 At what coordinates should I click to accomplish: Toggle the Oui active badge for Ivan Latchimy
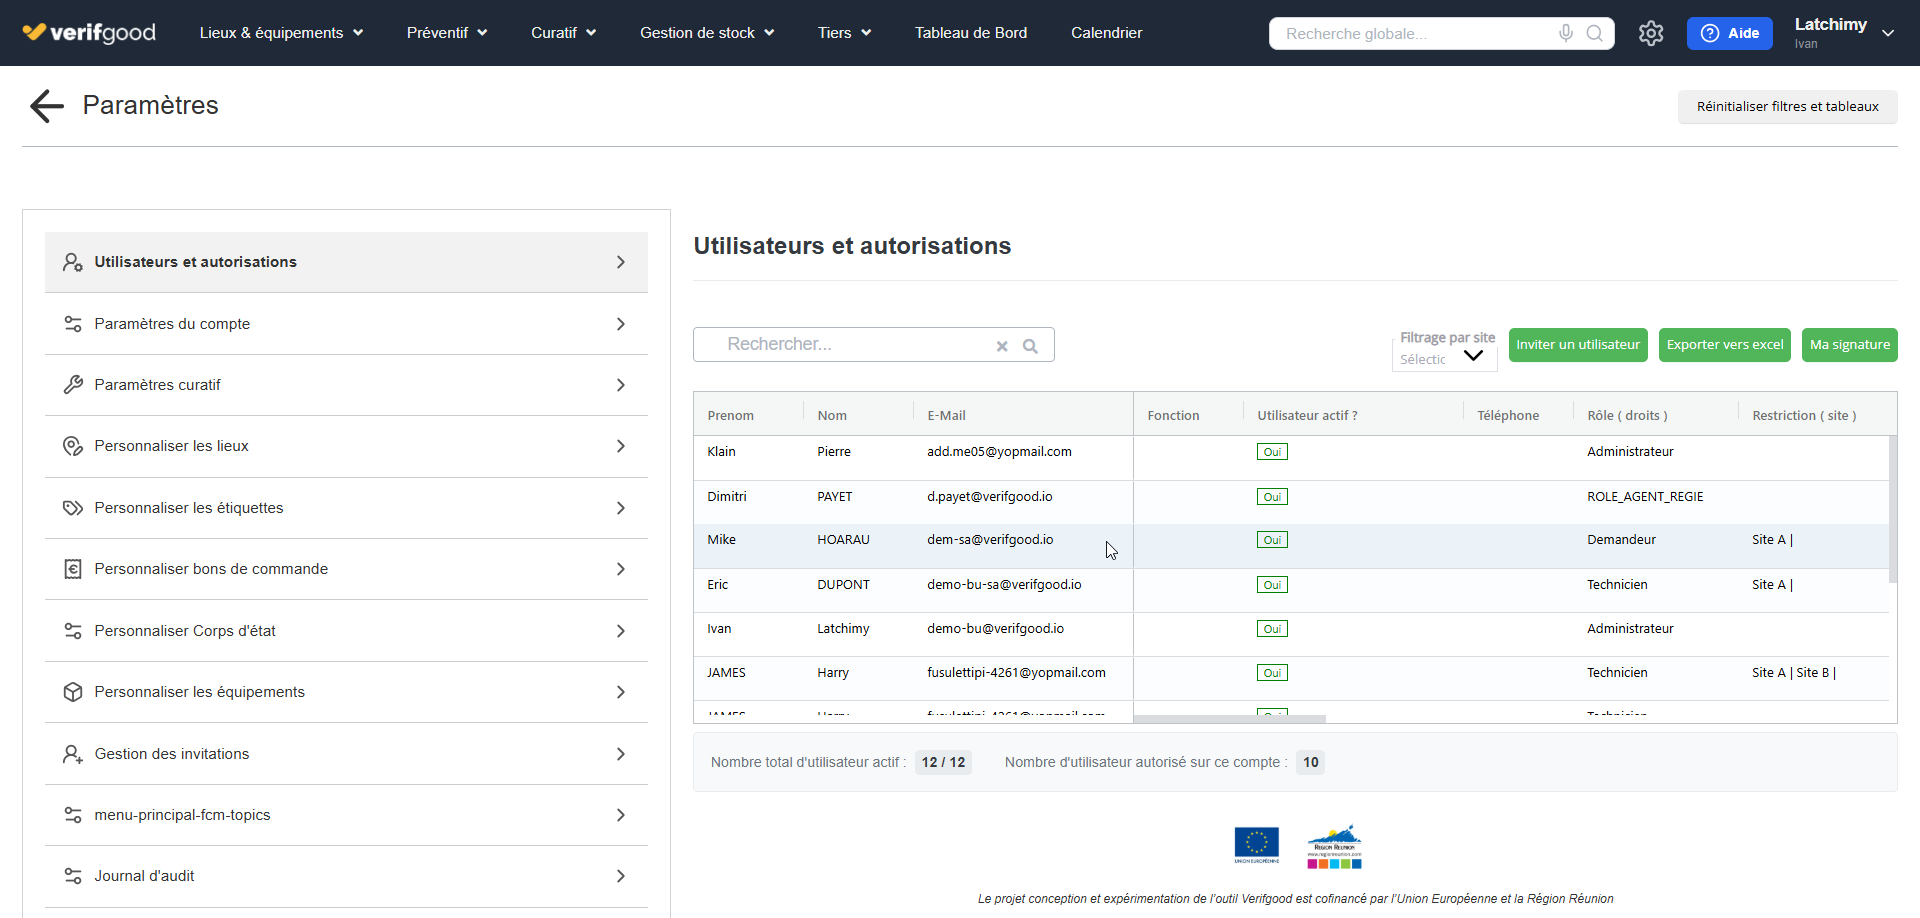pyautogui.click(x=1272, y=629)
